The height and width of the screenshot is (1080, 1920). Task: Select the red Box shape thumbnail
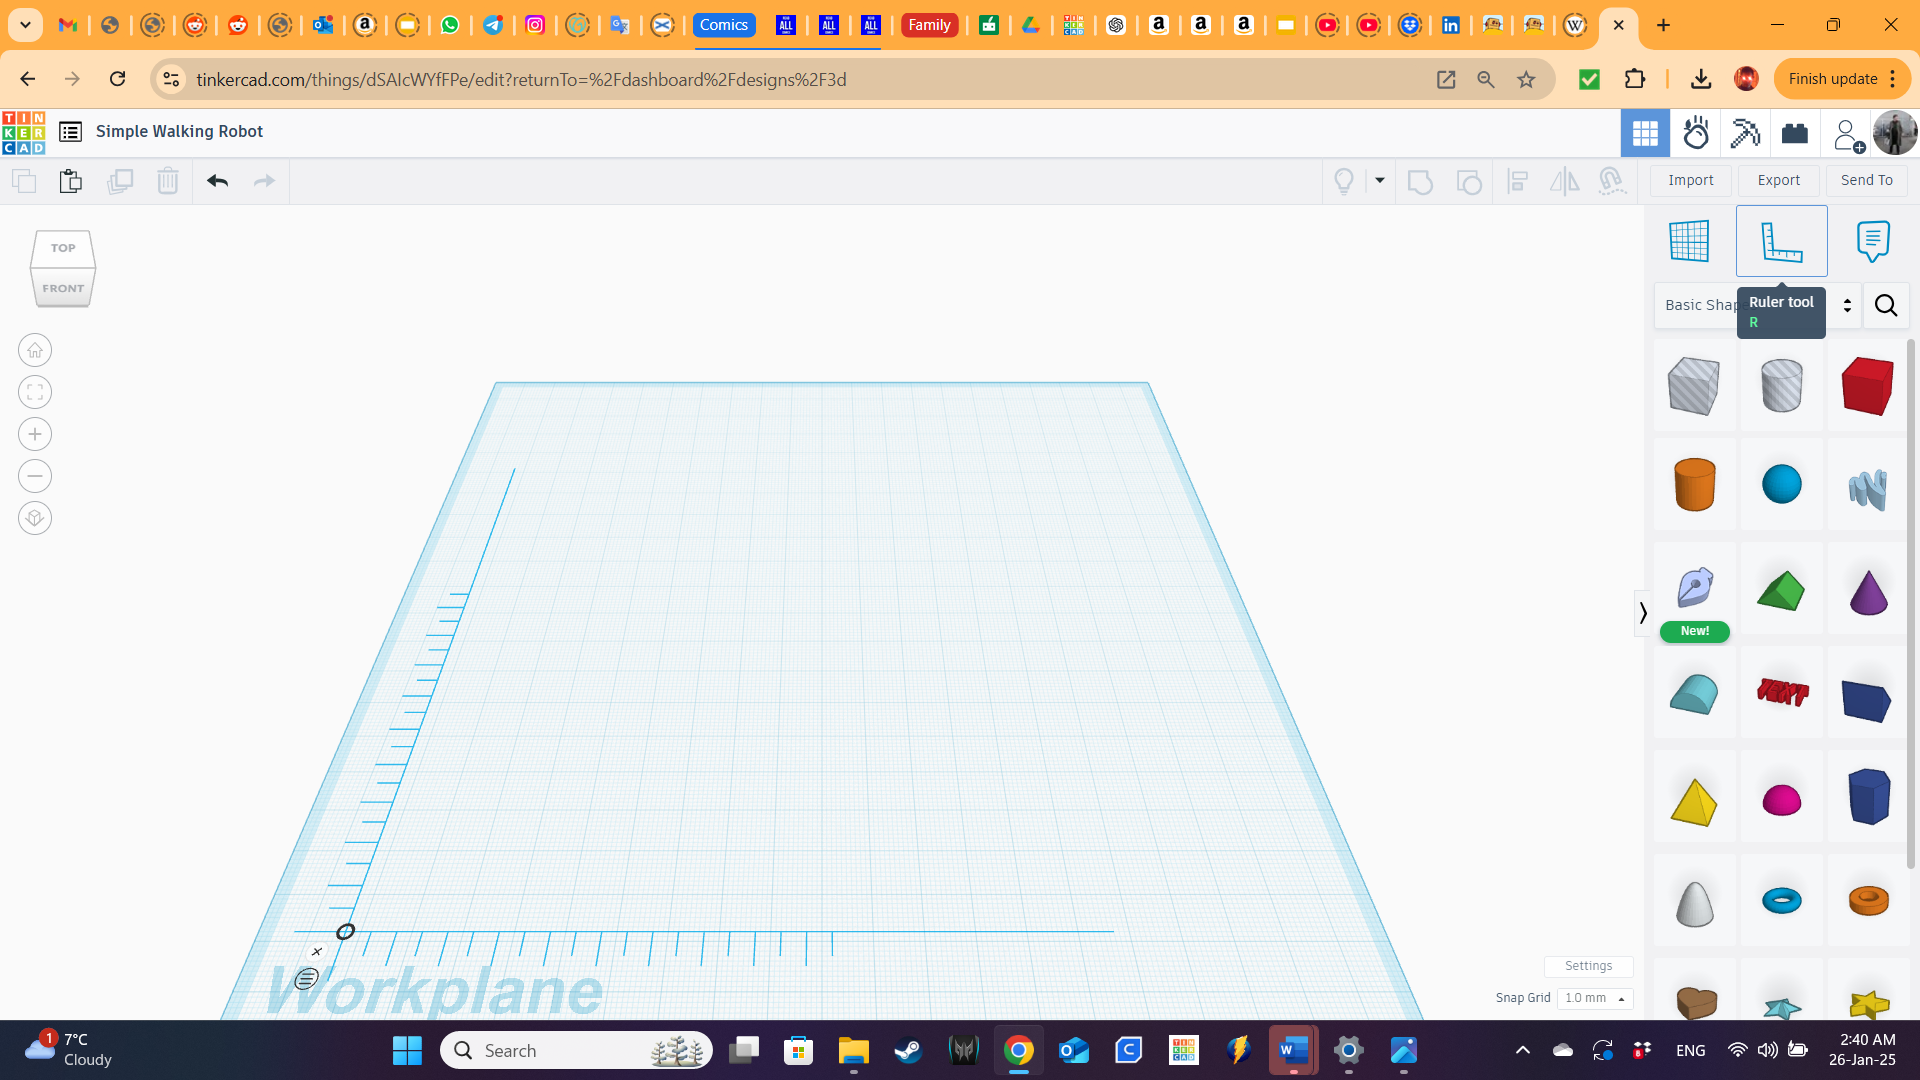point(1867,386)
